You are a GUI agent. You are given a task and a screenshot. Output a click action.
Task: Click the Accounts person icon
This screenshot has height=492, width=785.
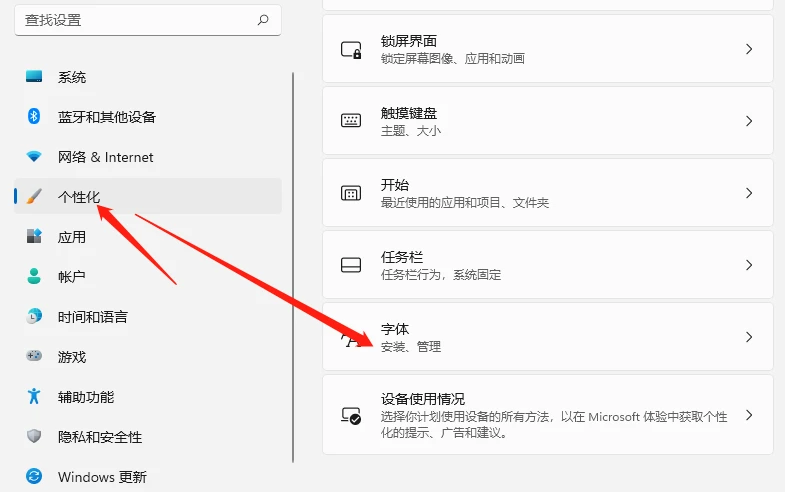34,277
